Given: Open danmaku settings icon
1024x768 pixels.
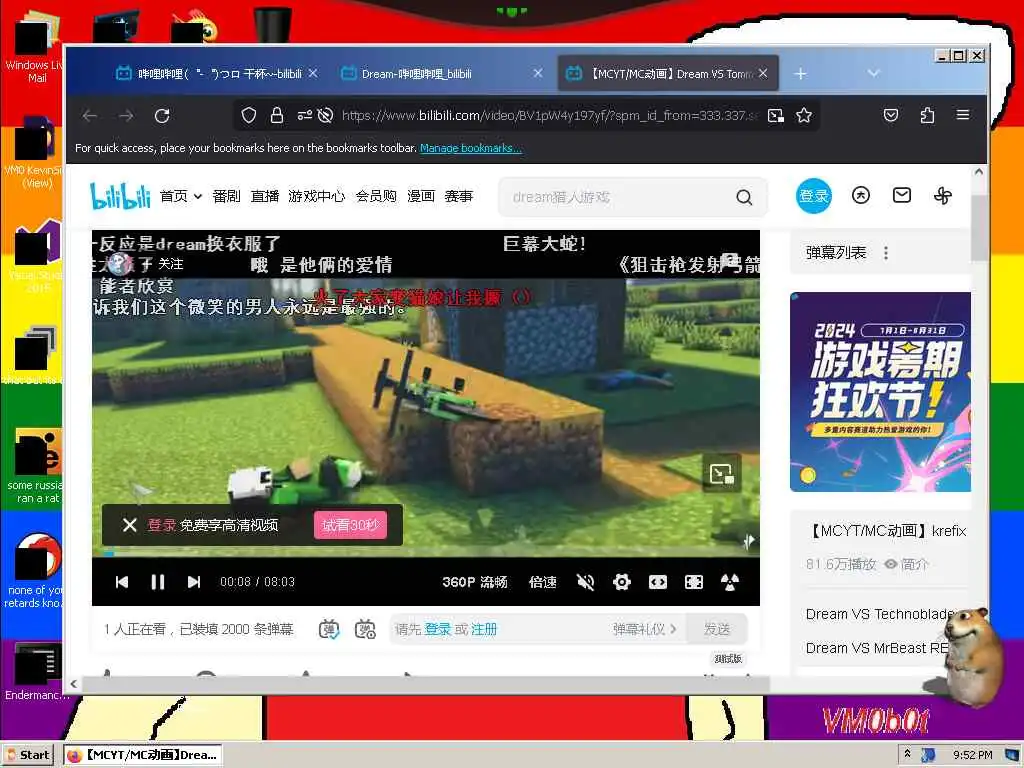Looking at the screenshot, I should click(x=365, y=630).
